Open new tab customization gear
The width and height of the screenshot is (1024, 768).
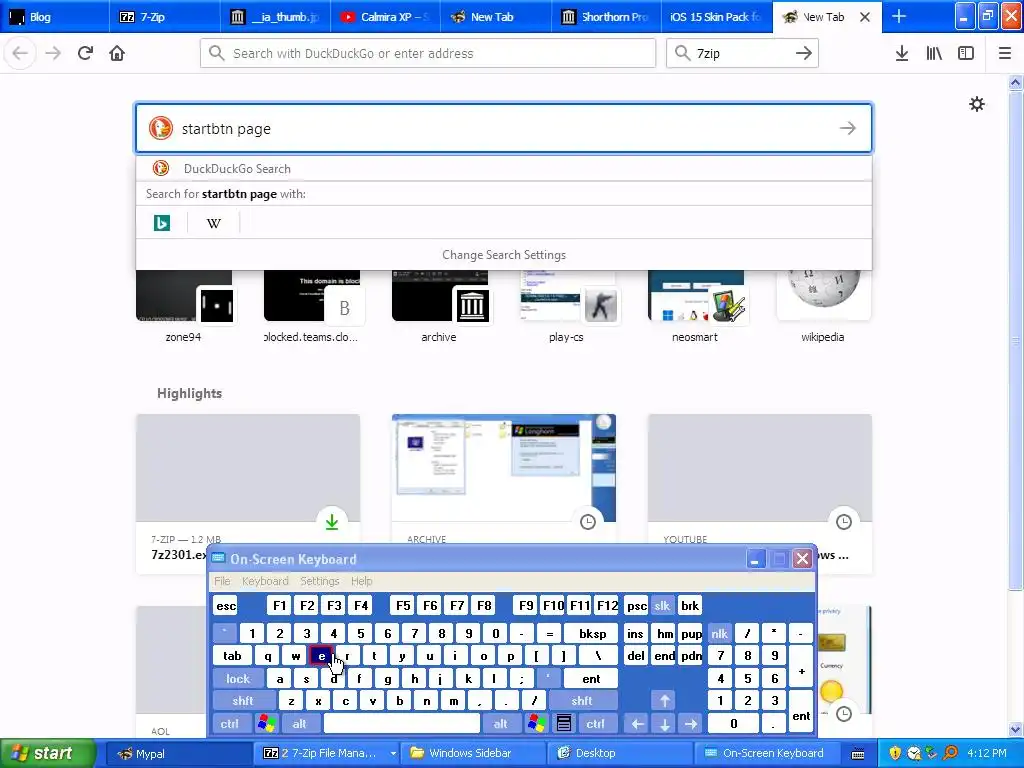(977, 104)
